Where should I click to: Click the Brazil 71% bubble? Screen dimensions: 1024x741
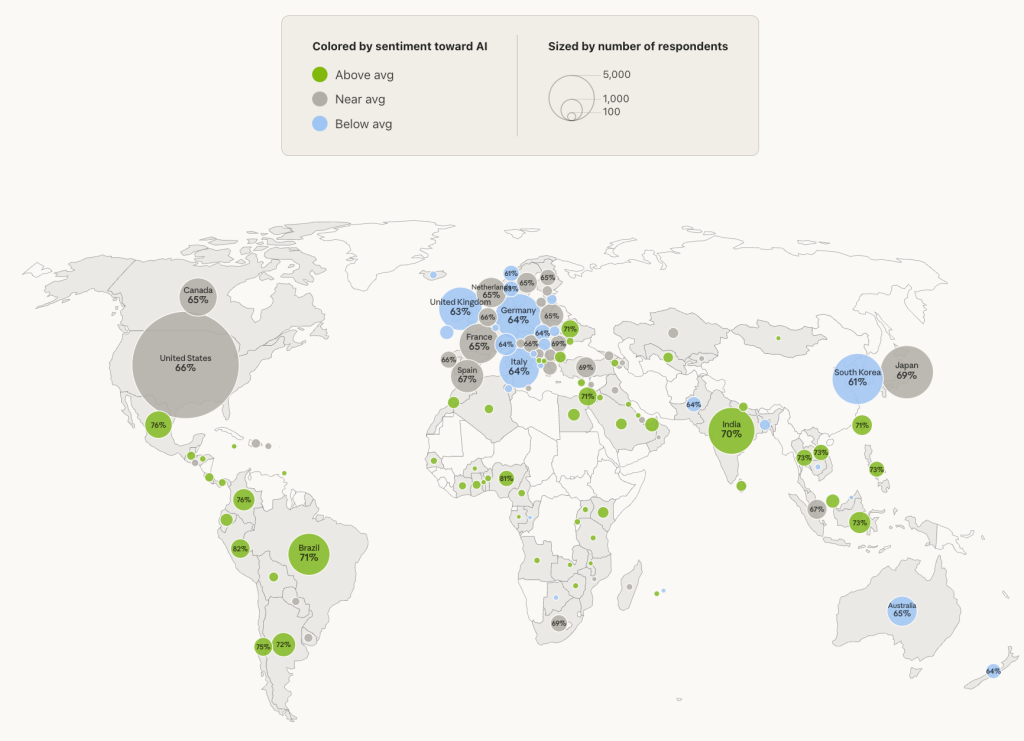(x=309, y=553)
